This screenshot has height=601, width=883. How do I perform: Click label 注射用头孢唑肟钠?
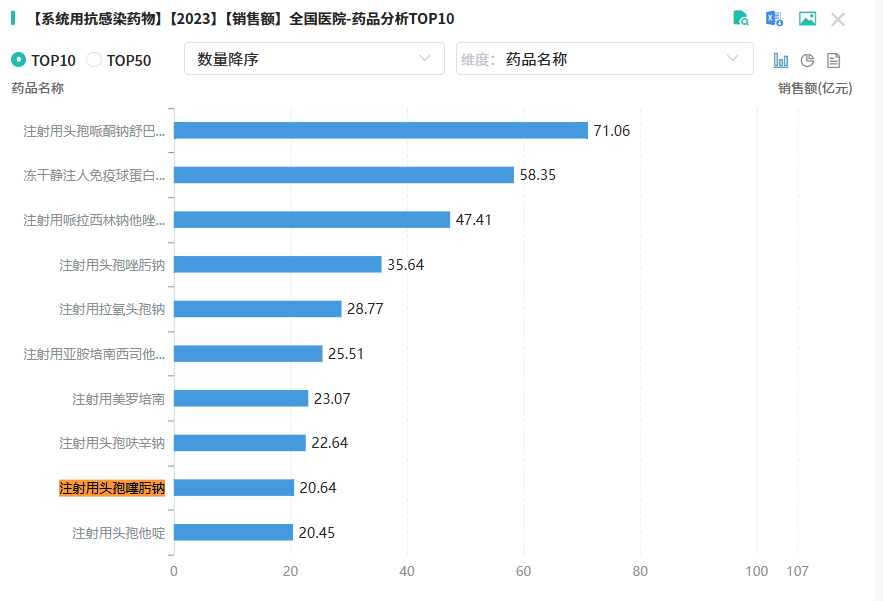pos(112,265)
